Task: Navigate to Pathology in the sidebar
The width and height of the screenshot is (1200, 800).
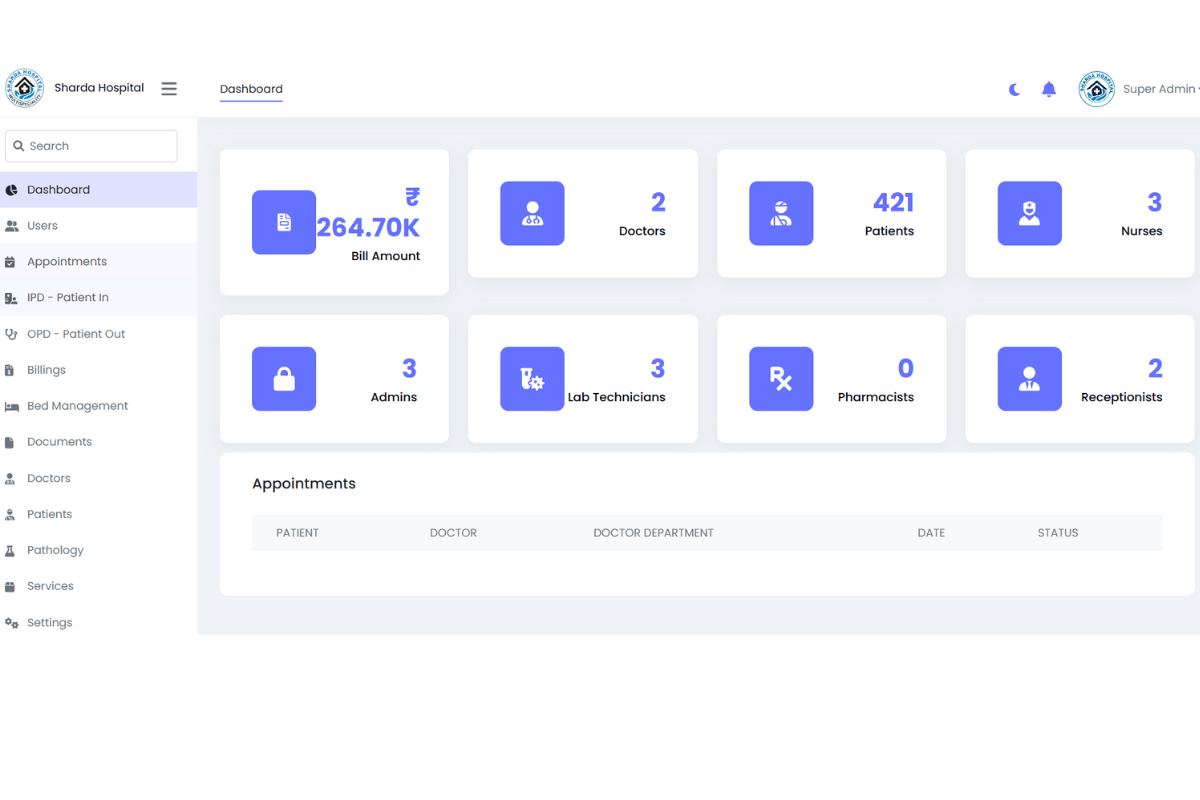Action: (x=55, y=550)
